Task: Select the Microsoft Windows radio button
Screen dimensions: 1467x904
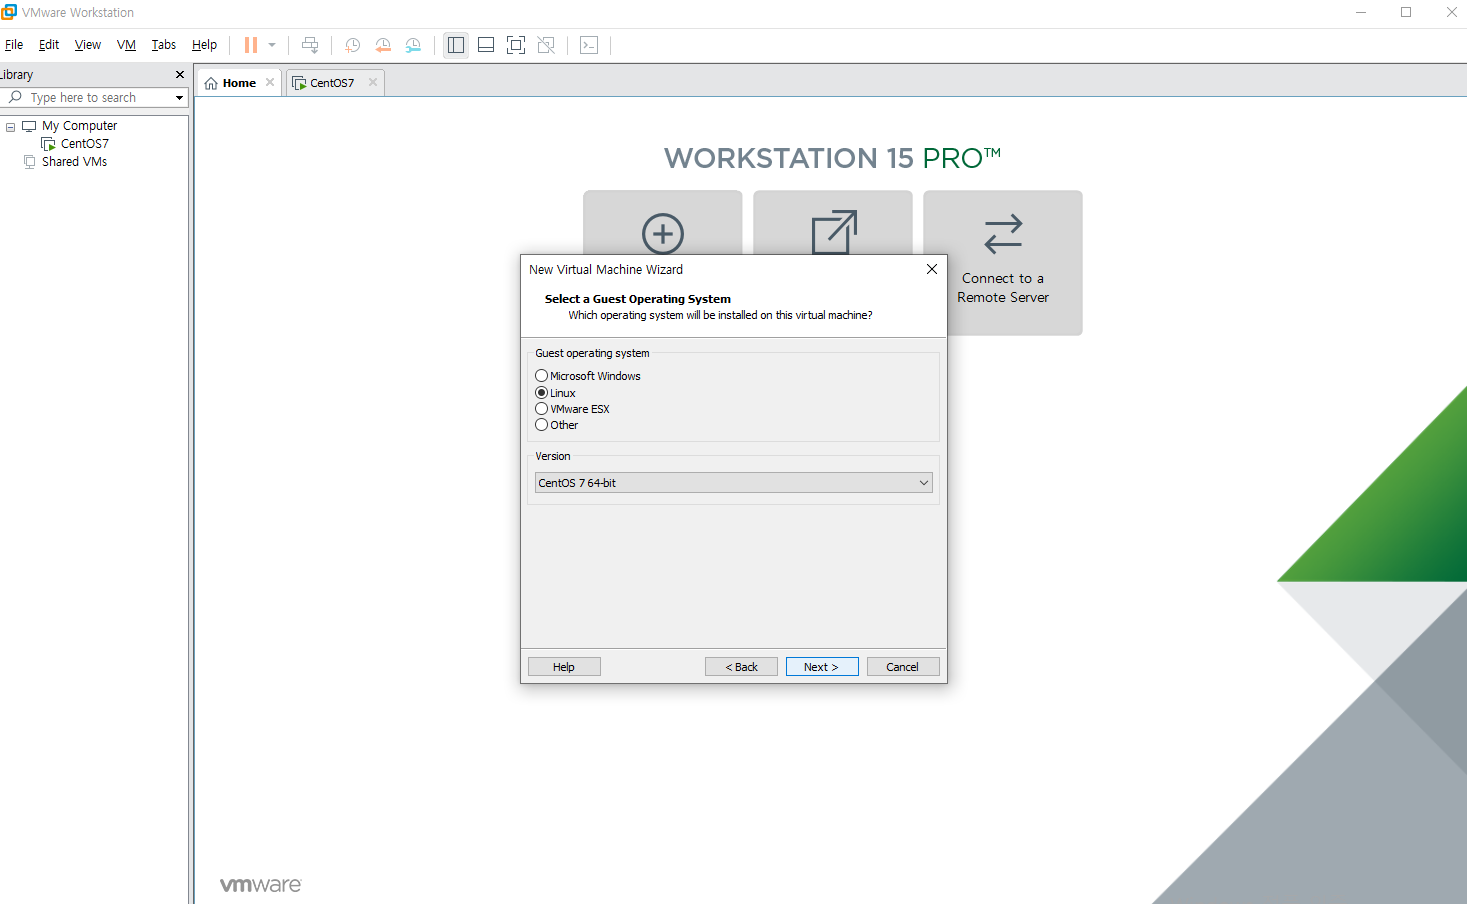Action: (541, 376)
